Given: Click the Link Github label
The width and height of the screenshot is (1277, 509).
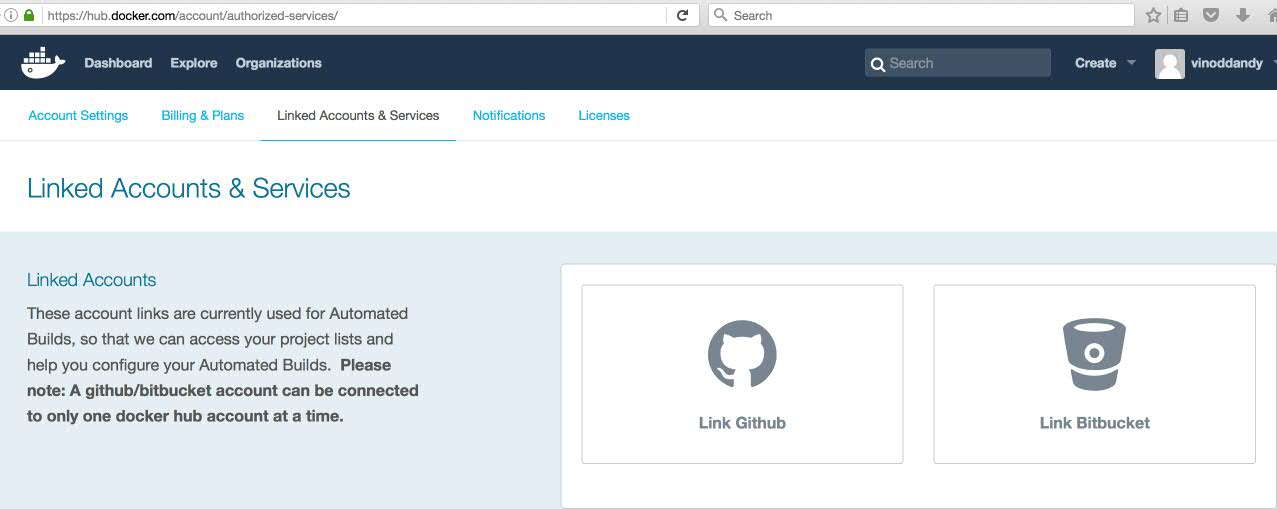Looking at the screenshot, I should pos(742,423).
